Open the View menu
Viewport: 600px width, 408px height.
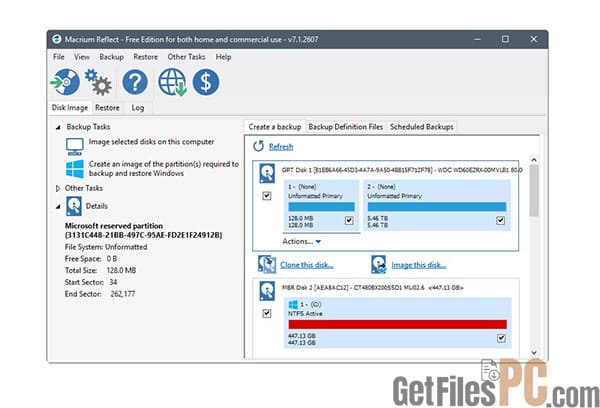click(82, 57)
